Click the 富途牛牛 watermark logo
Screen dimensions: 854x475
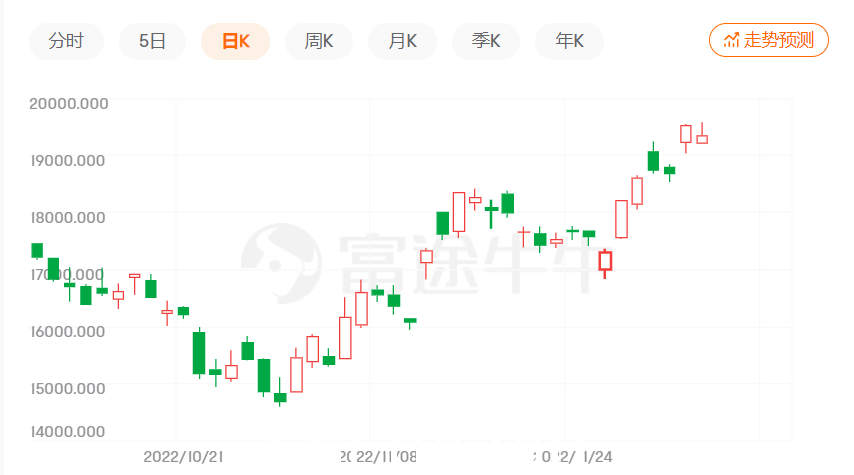point(419,264)
